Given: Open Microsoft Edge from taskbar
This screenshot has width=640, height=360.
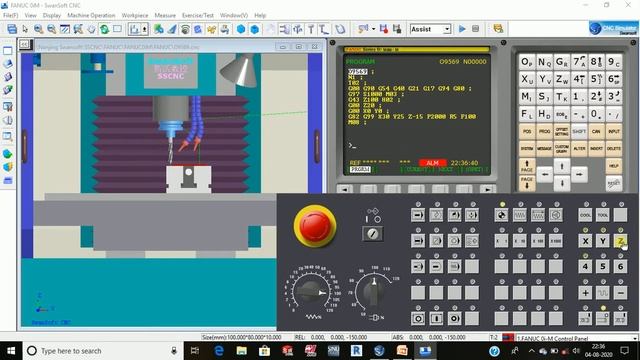Looking at the screenshot, I should (x=219, y=351).
